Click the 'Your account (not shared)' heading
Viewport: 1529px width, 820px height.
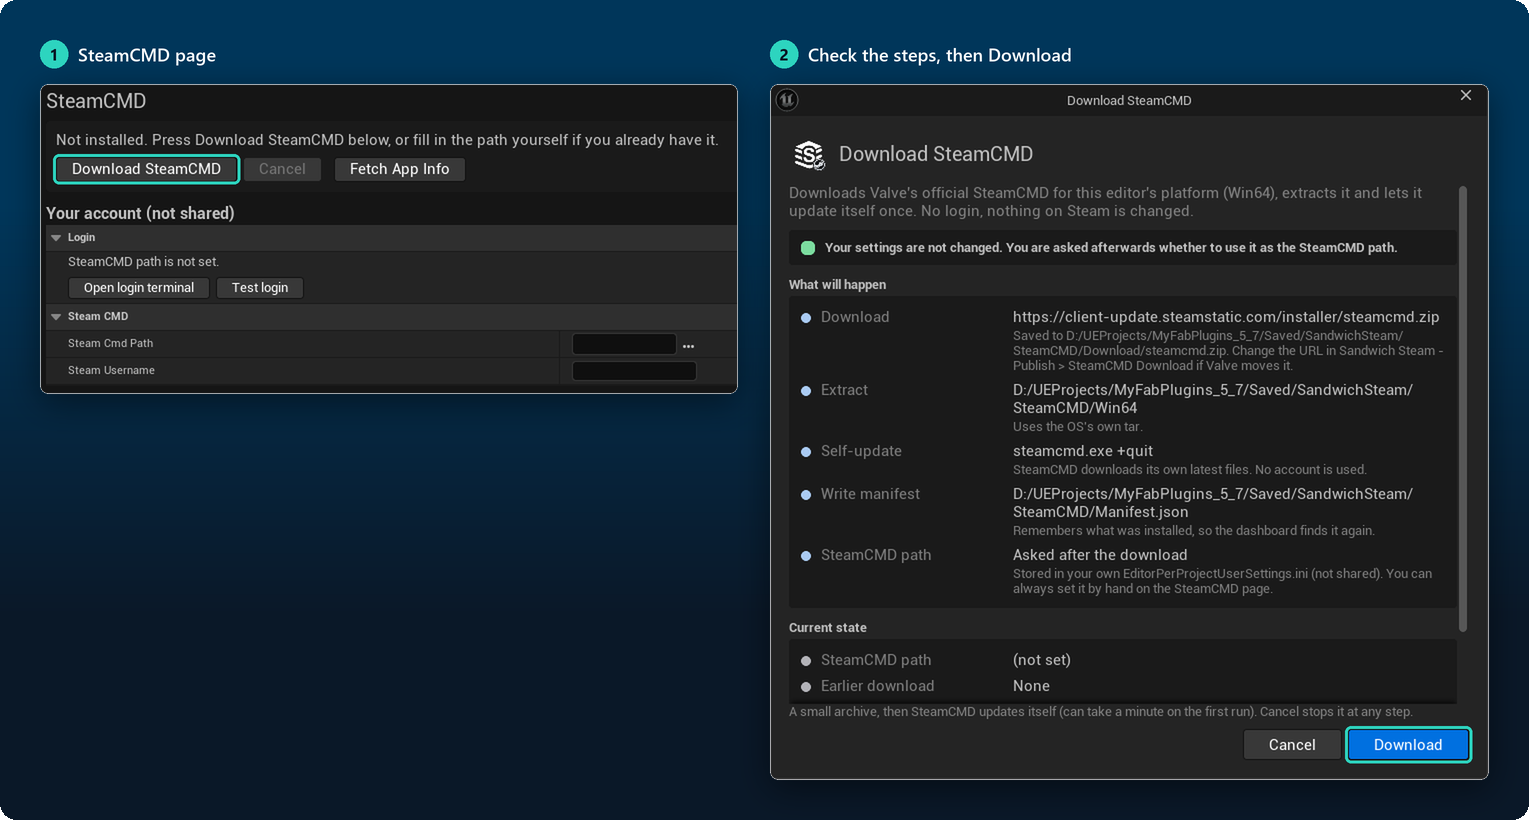click(x=140, y=213)
